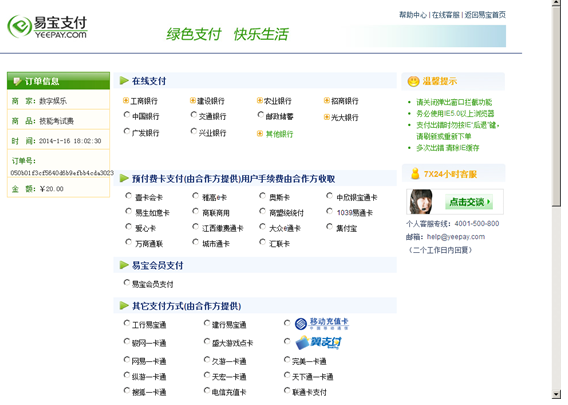Select the 联通卡支付 radio button
The height and width of the screenshot is (405, 568).
[287, 390]
